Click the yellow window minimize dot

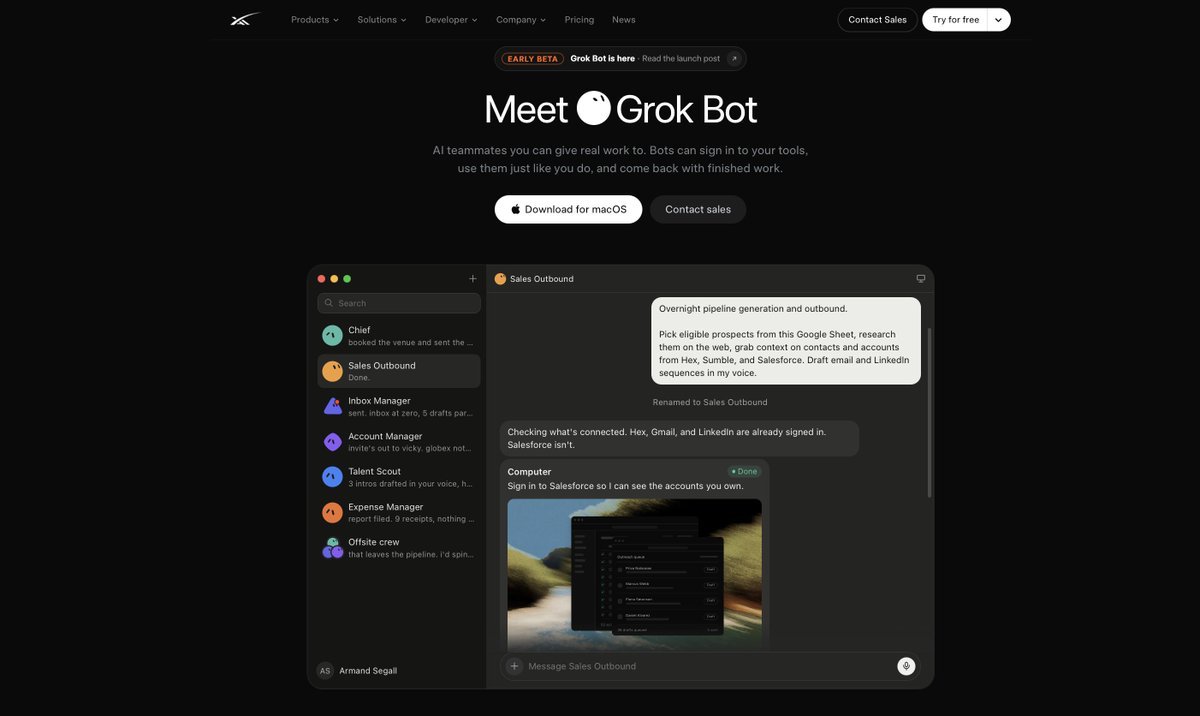[334, 279]
